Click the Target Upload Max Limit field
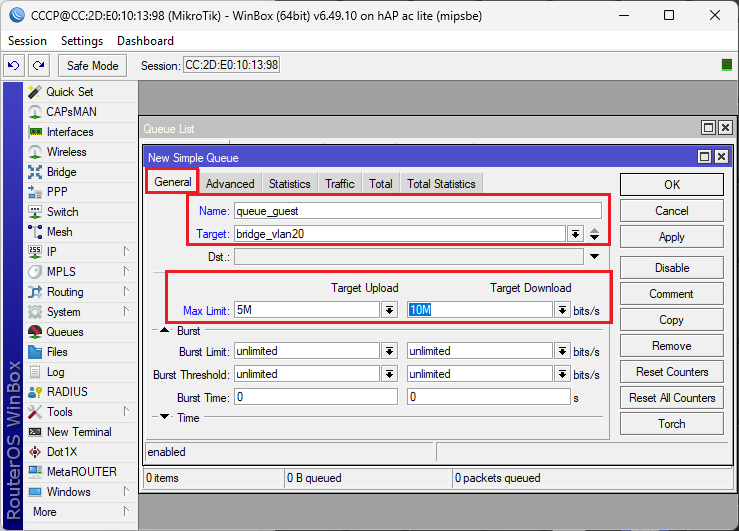The height and width of the screenshot is (531, 739). pyautogui.click(x=307, y=310)
